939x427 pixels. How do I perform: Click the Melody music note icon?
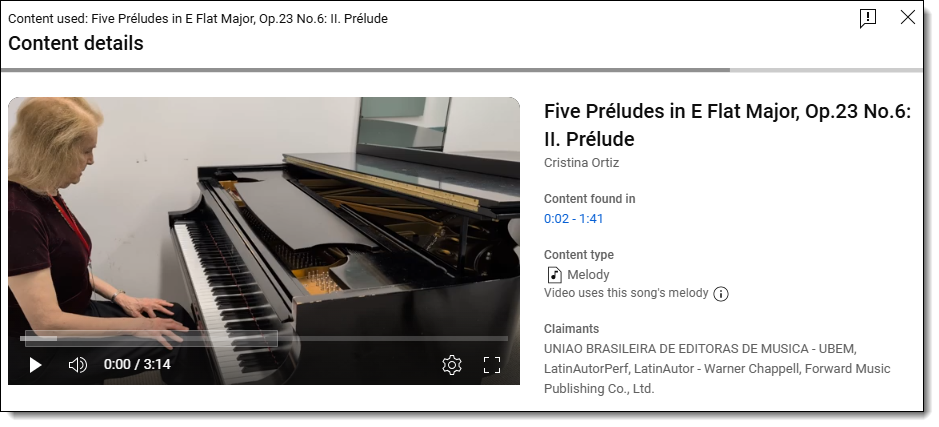[x=554, y=275]
